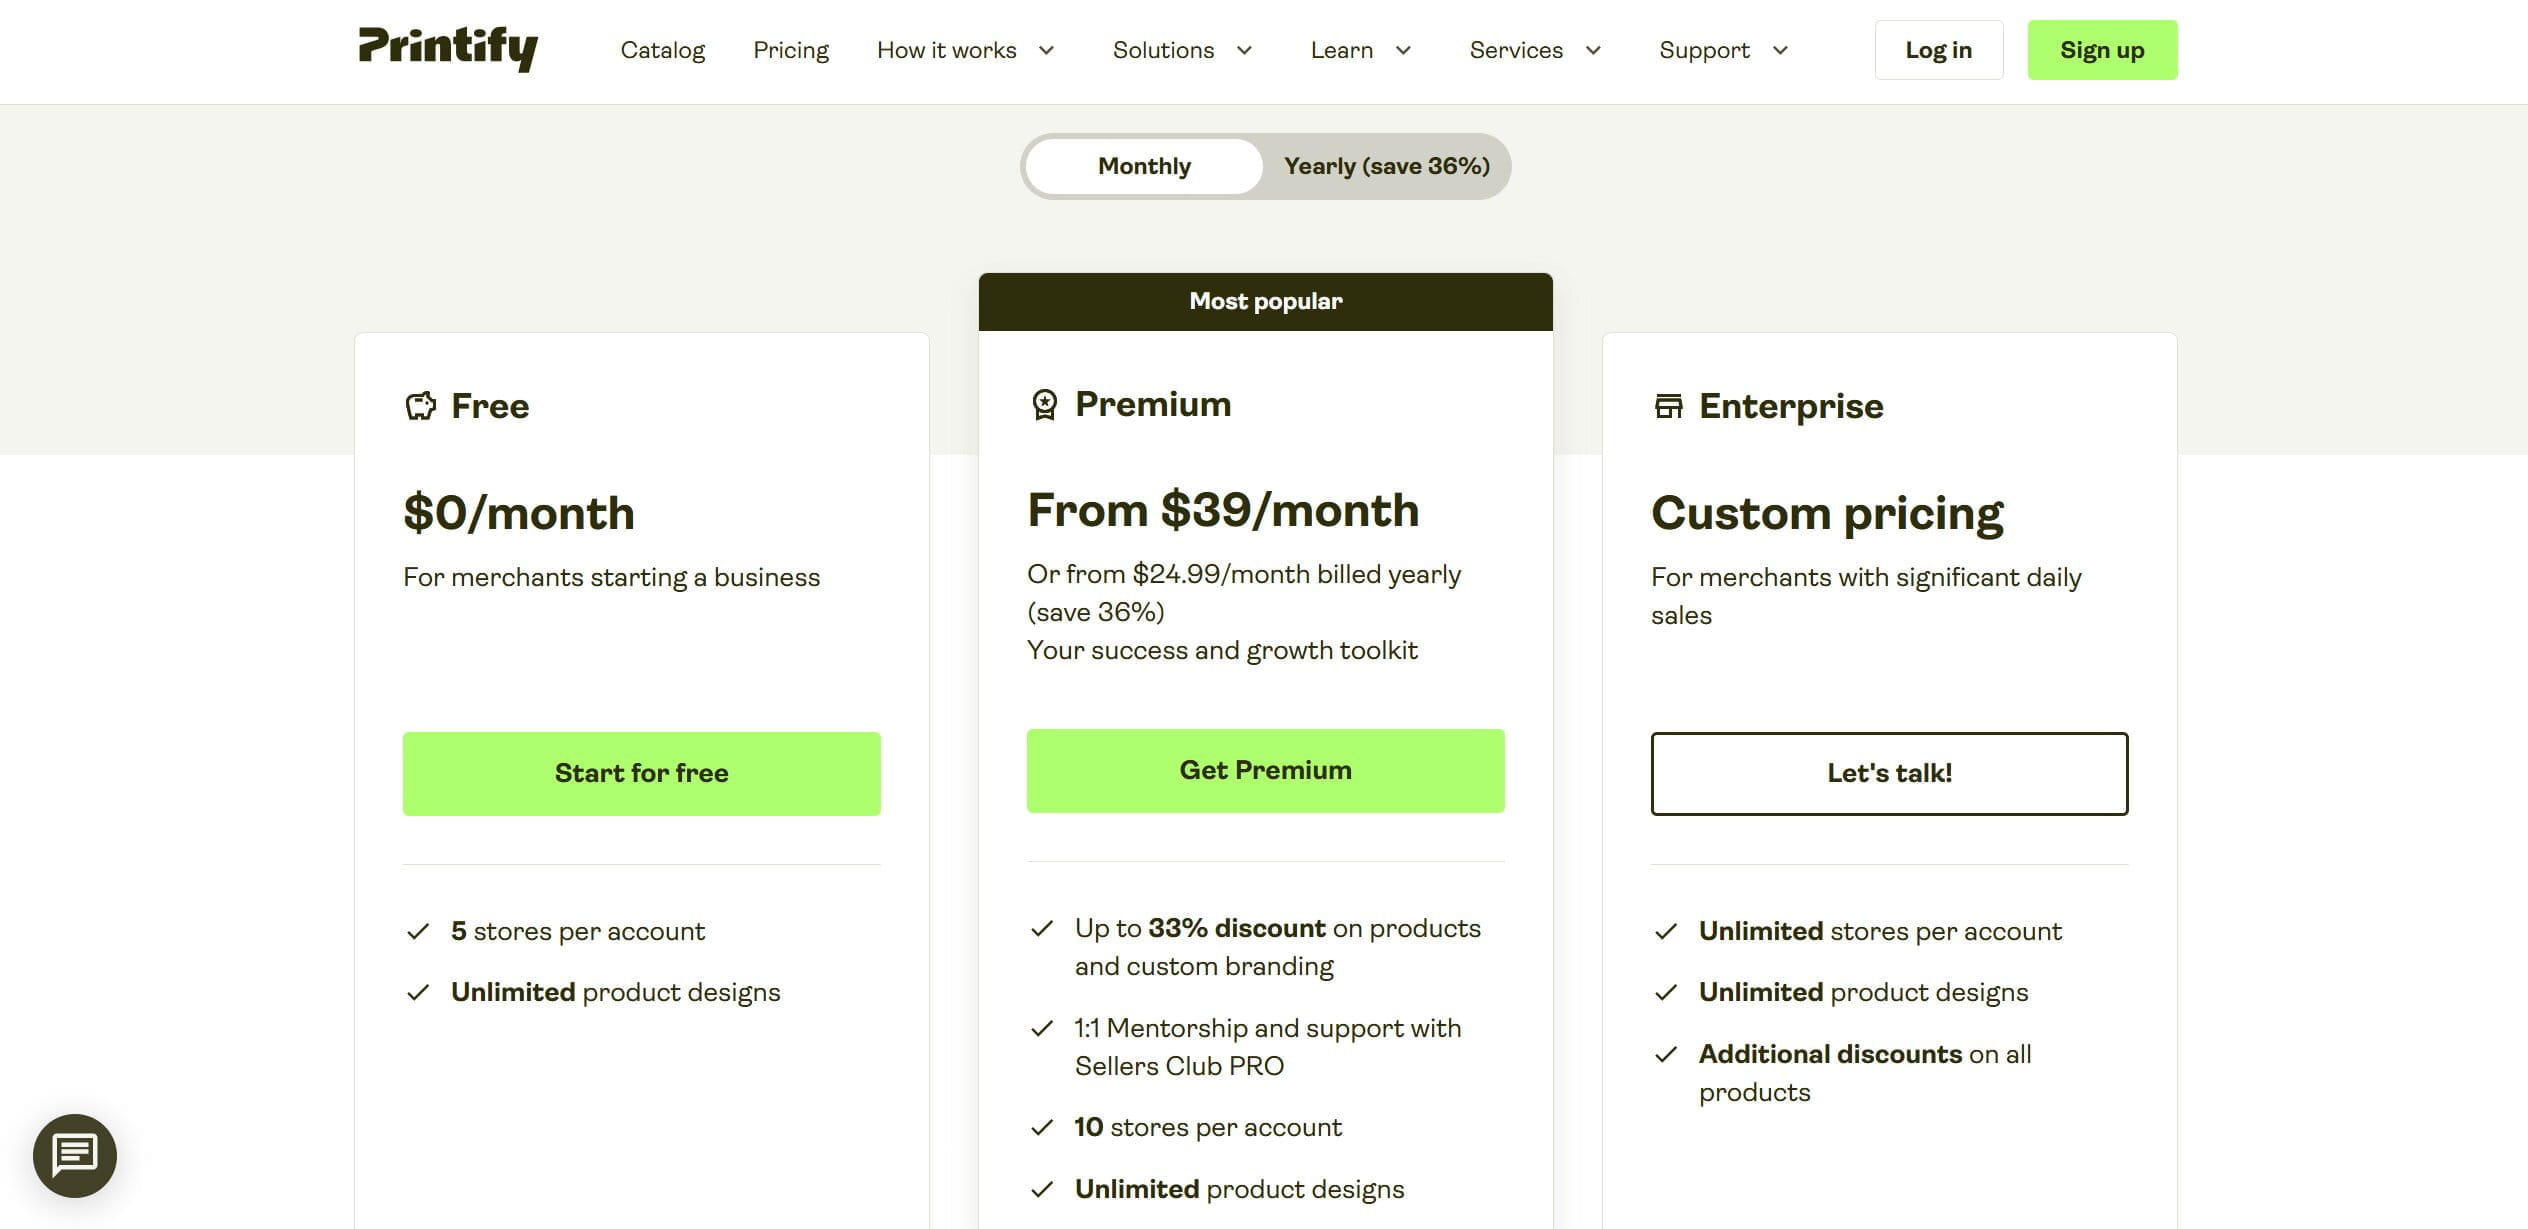
Task: Click the Let's talk! button
Action: point(1889,773)
